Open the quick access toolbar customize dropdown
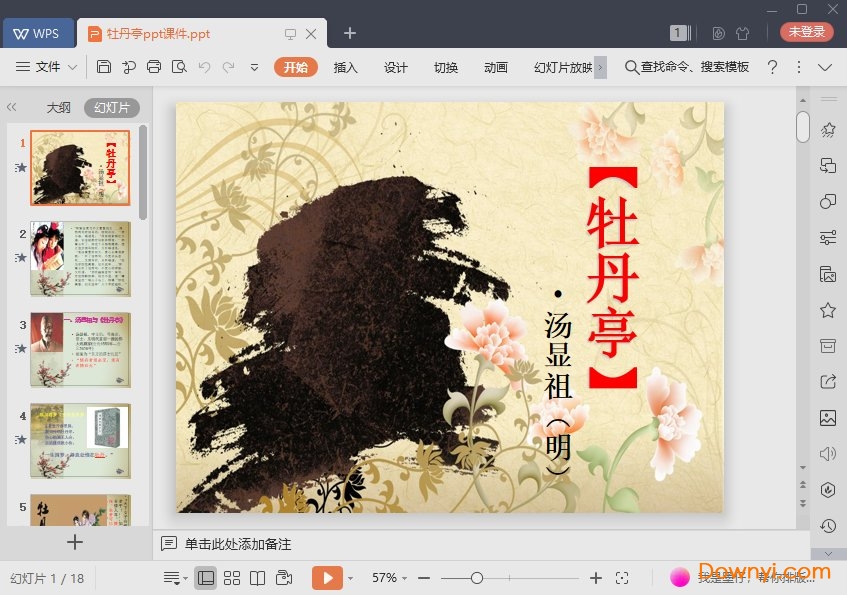 (x=252, y=68)
